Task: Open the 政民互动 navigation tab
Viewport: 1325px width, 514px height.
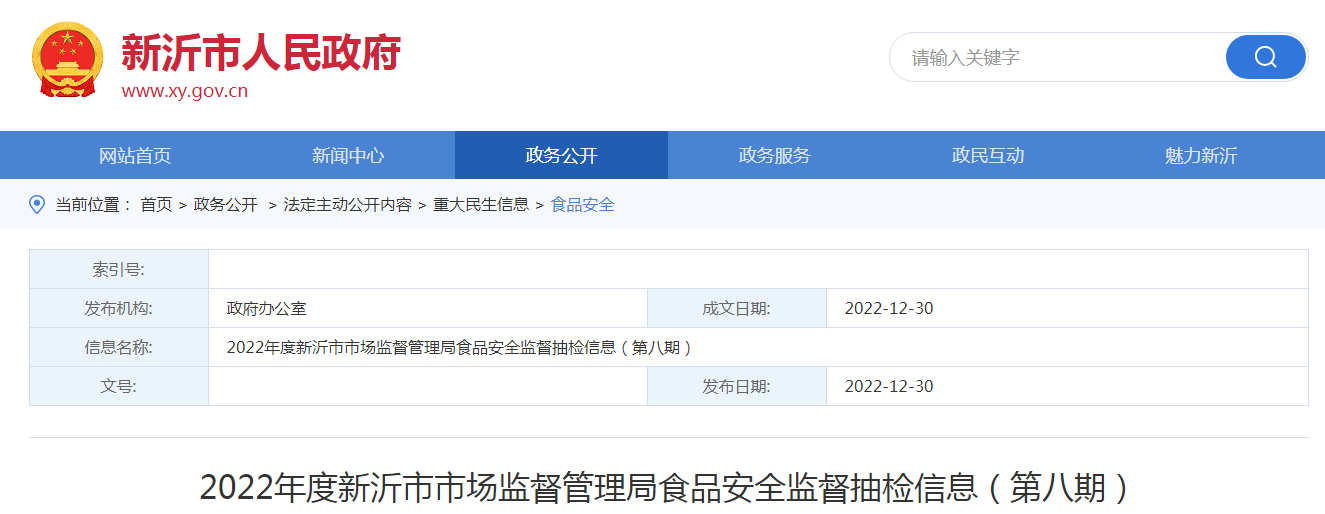Action: coord(988,155)
